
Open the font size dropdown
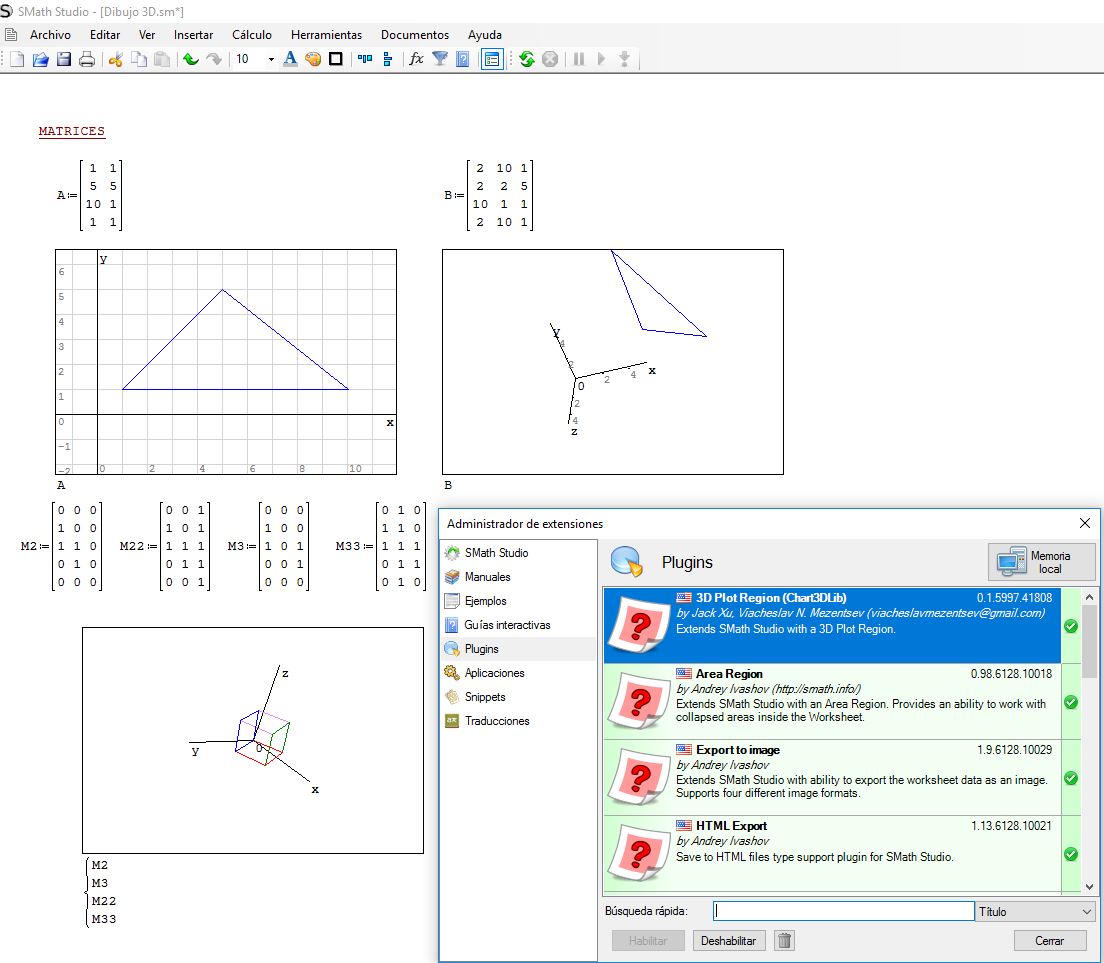270,60
